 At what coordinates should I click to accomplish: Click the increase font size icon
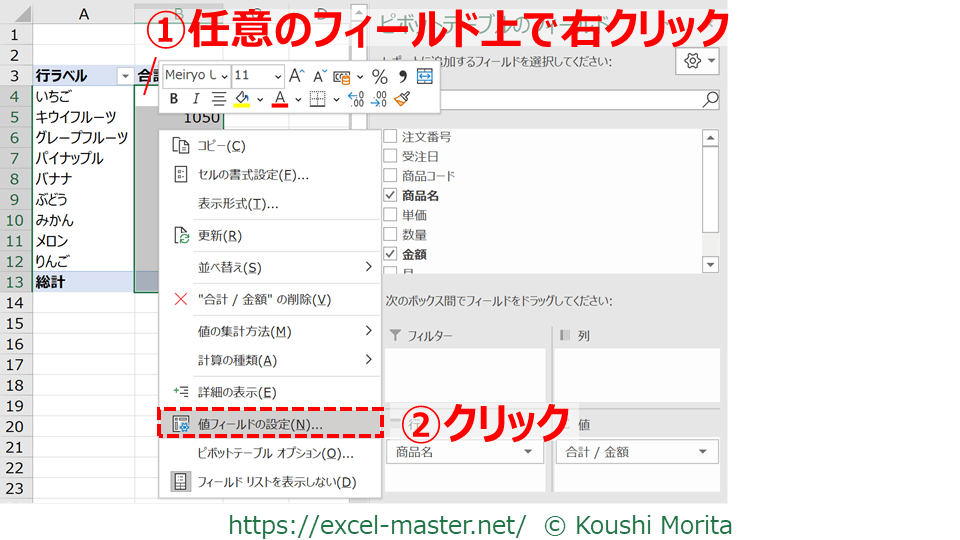tap(296, 76)
